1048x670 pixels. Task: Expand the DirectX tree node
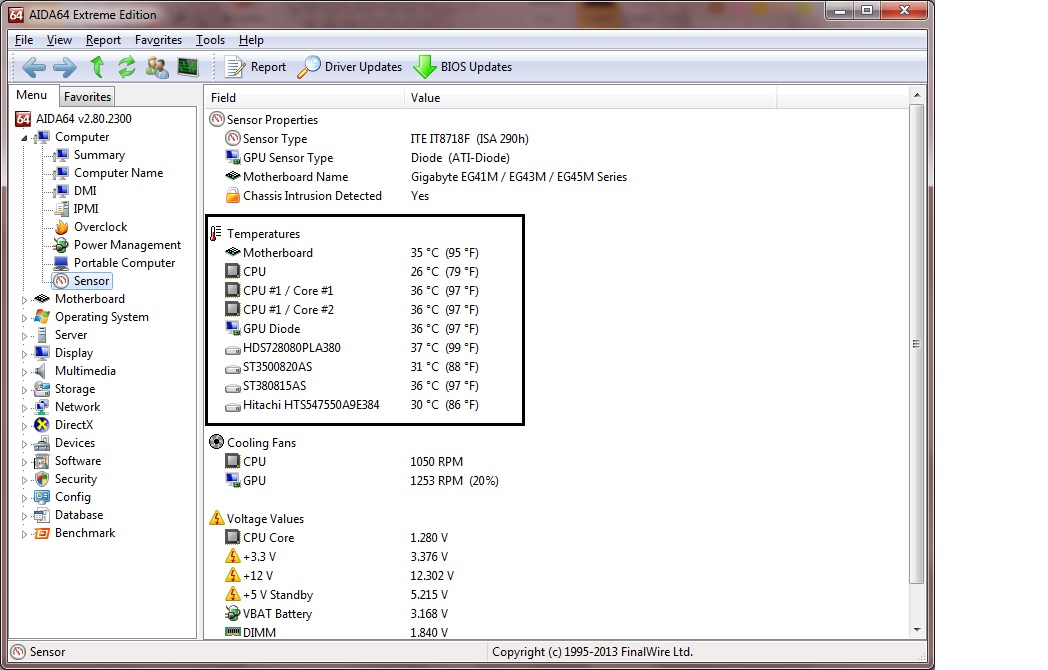tap(25, 426)
